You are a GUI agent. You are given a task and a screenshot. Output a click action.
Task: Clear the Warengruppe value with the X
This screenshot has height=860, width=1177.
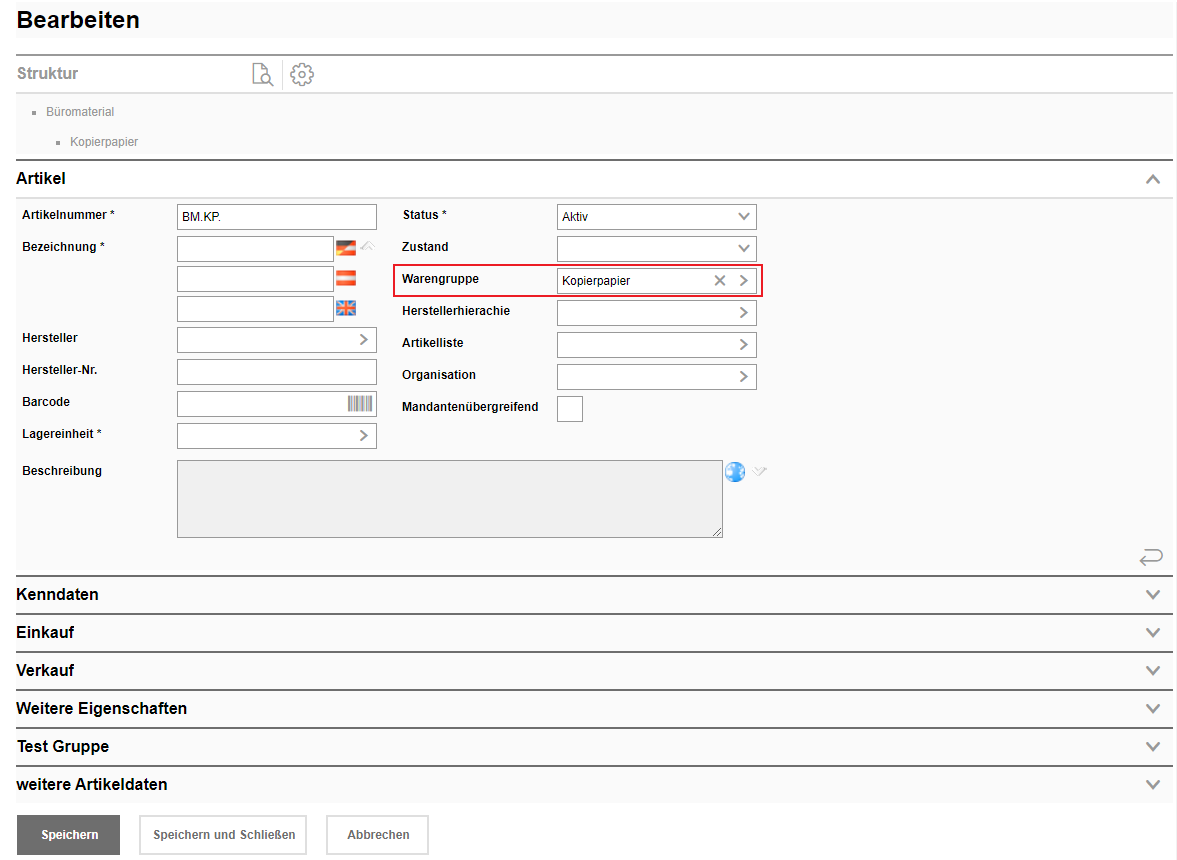(719, 281)
